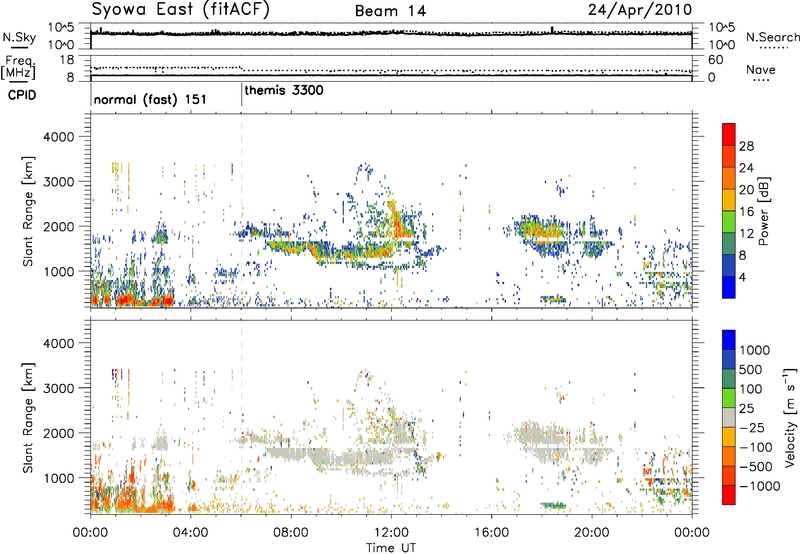The width and height of the screenshot is (800, 554).
Task: Click the "normal (fast) 151" CPID entry
Action: tap(150, 99)
